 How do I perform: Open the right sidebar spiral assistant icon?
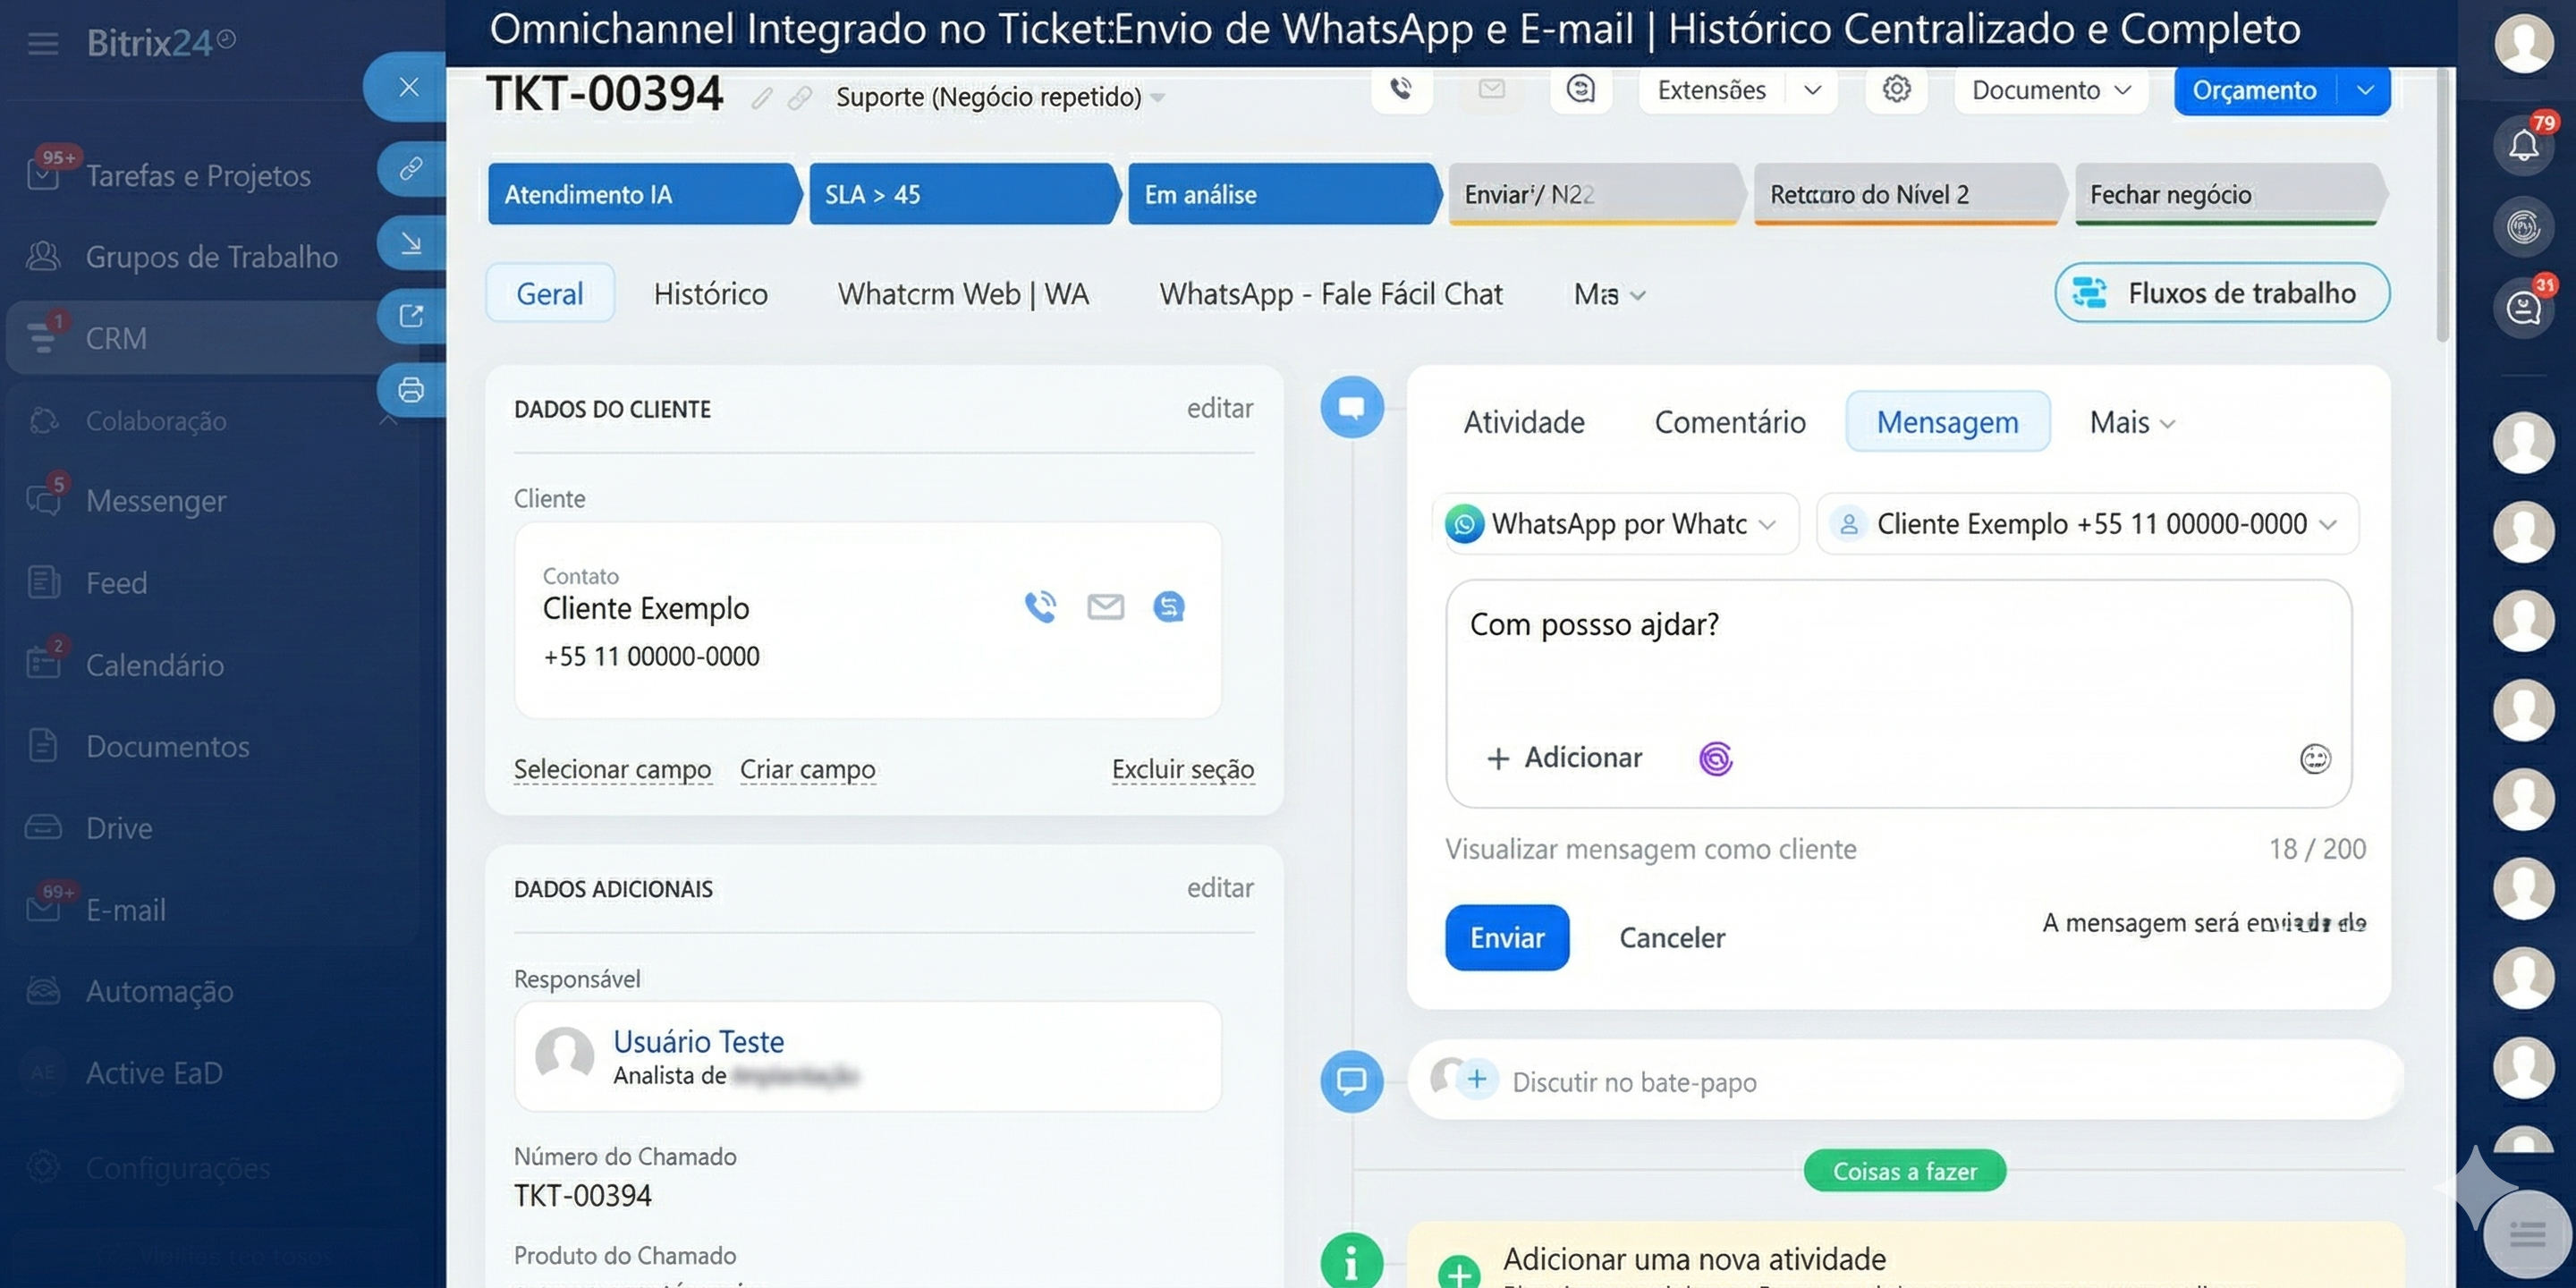pos(2523,227)
